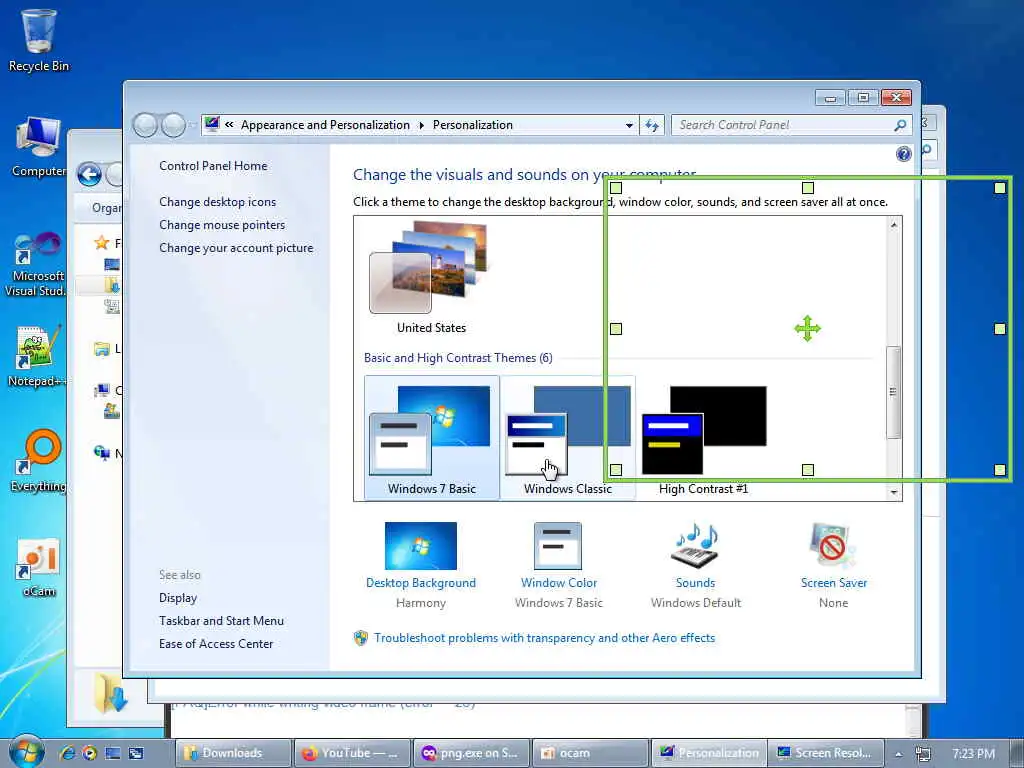Switch to Personalization taskbar button
The width and height of the screenshot is (1024, 768).
pyautogui.click(x=709, y=753)
